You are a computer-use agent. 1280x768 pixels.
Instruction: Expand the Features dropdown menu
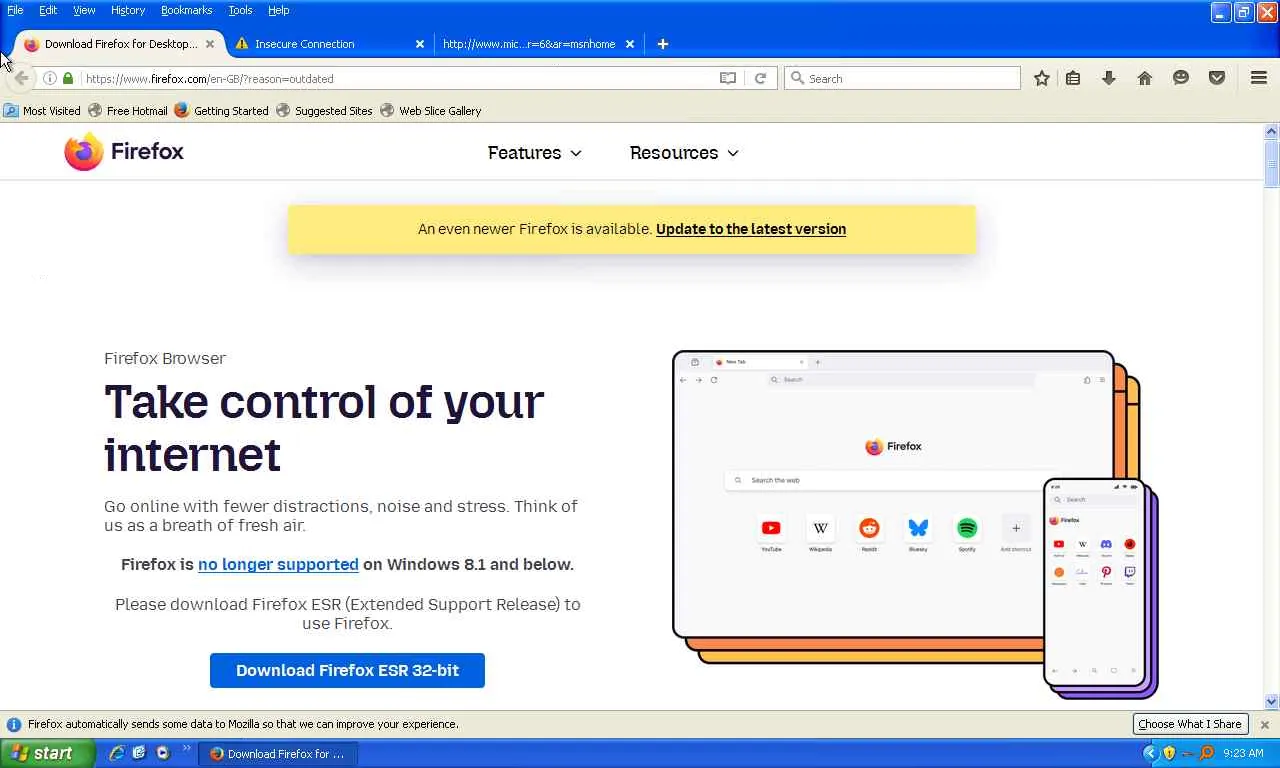click(x=534, y=153)
